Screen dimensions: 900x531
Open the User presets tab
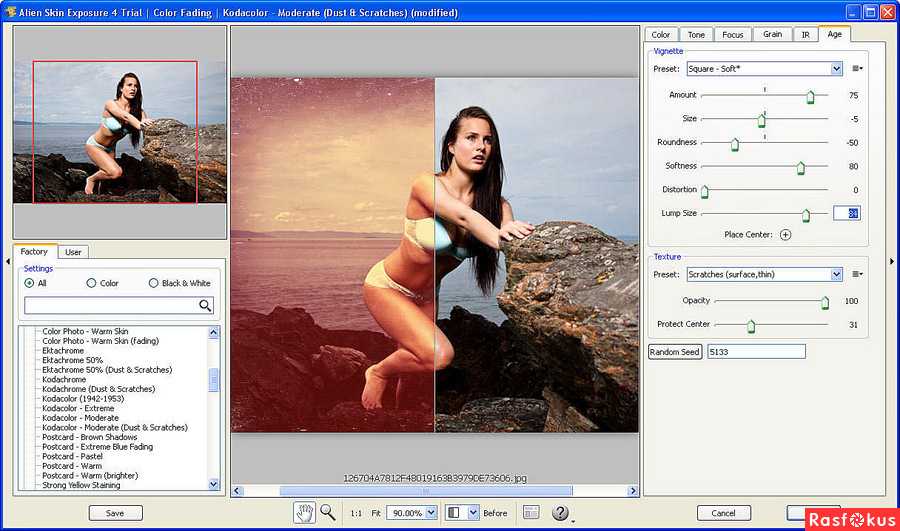coord(73,252)
